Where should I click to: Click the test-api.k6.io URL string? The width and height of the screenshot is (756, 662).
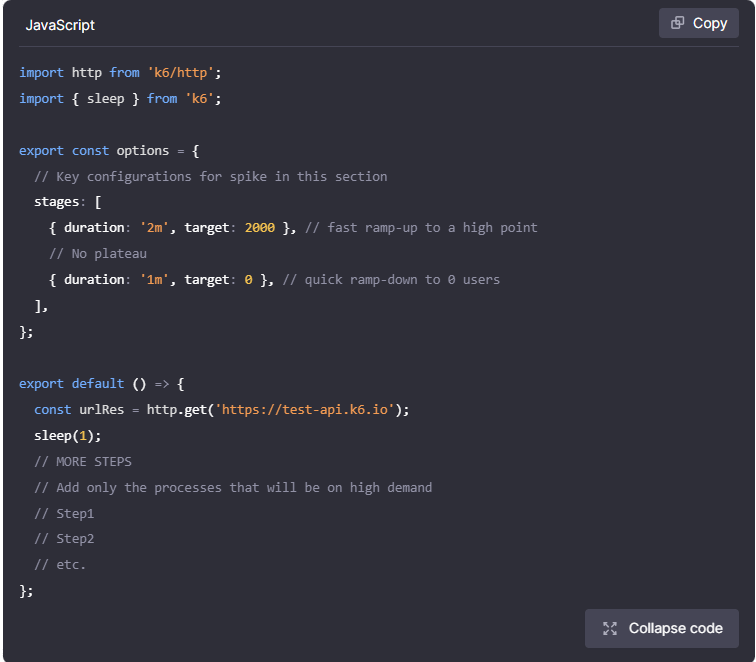(x=308, y=409)
